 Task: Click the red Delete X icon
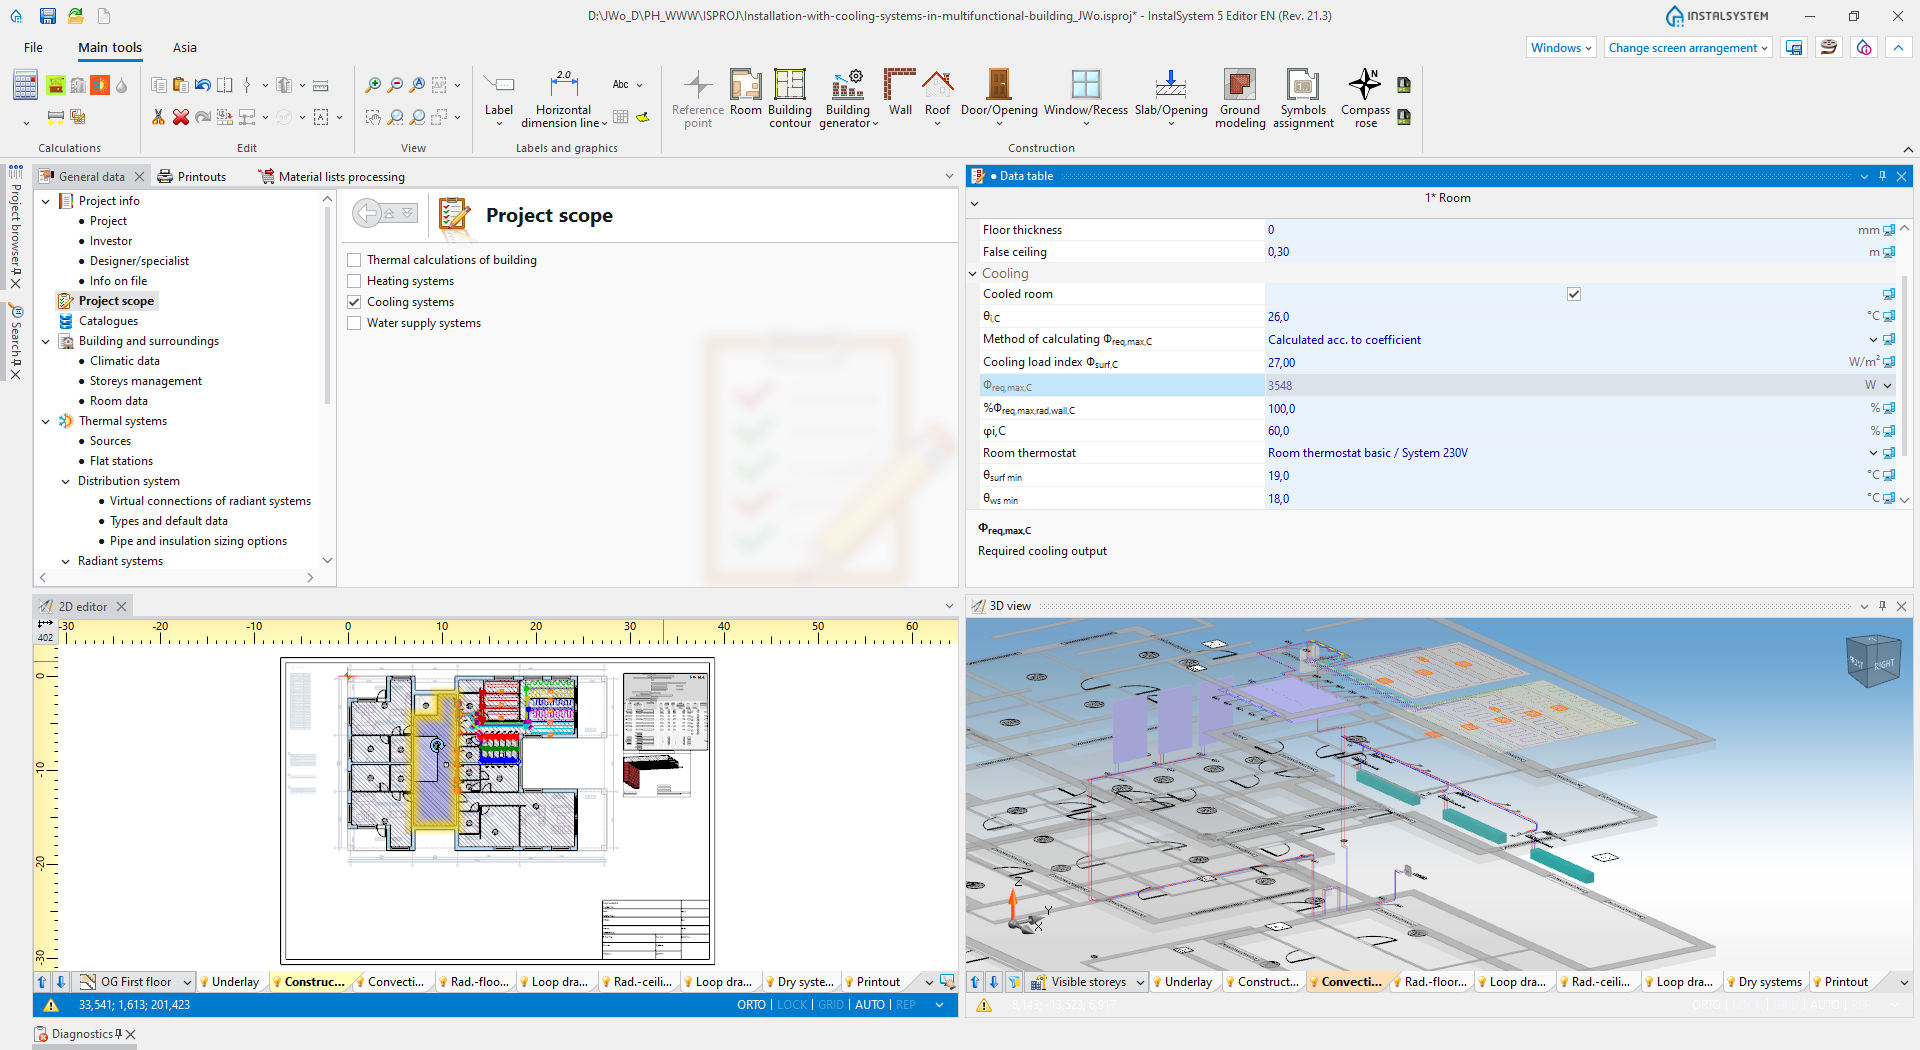(180, 117)
